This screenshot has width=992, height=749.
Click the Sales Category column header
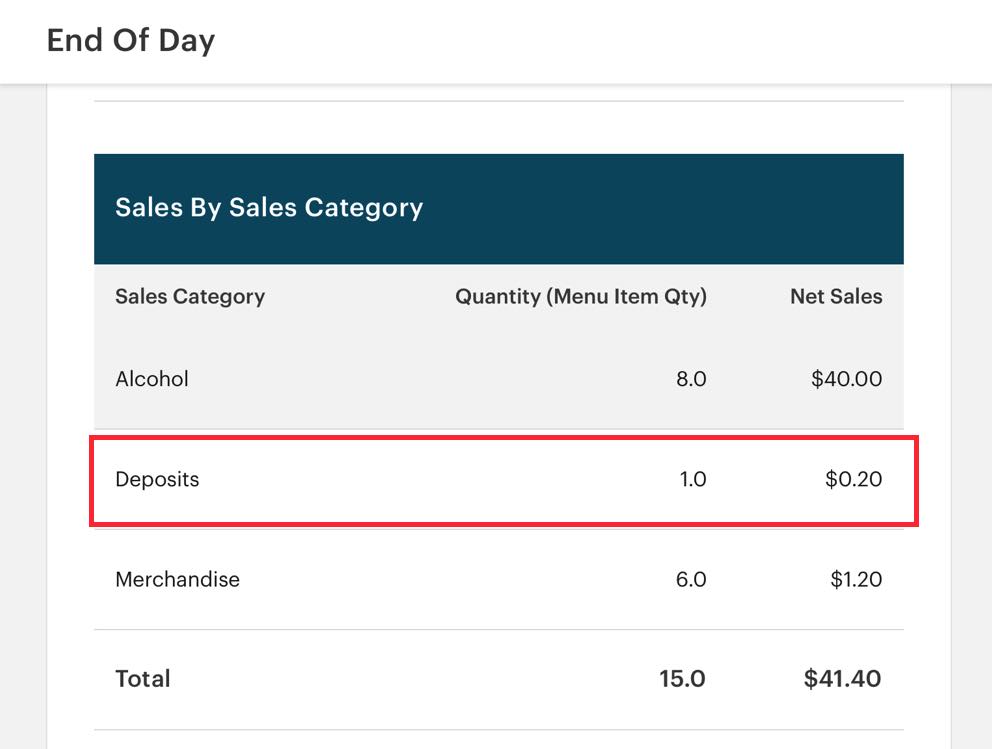[190, 297]
